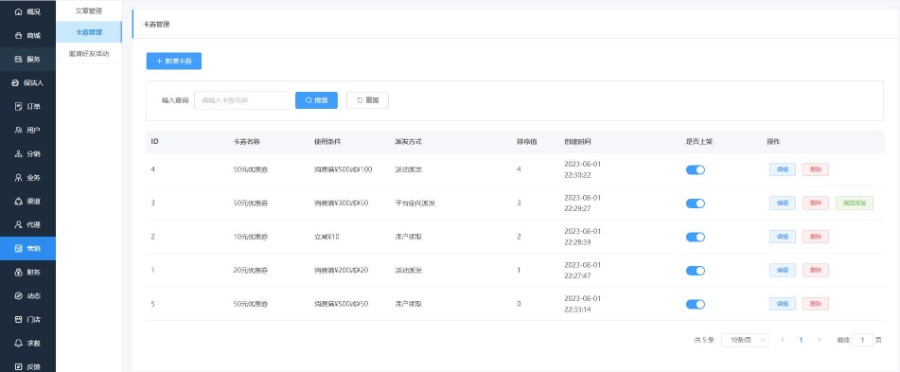Click the 是否上架 column header
900x372 pixels.
[x=699, y=142]
